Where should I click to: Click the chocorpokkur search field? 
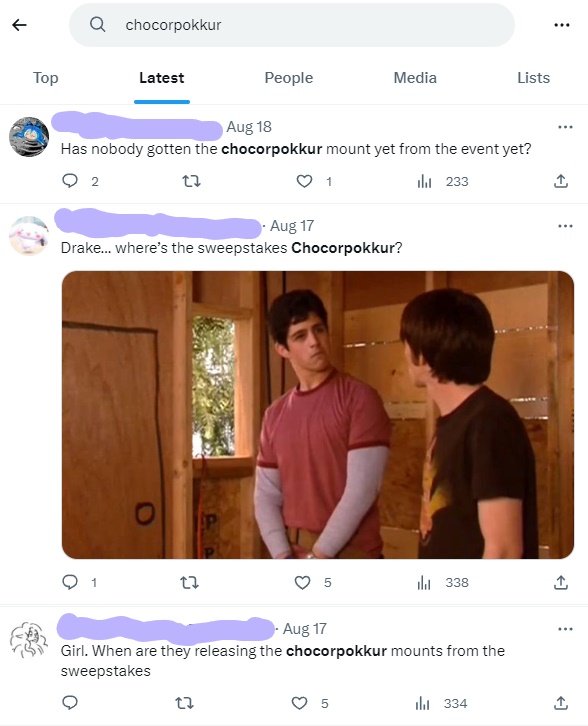pyautogui.click(x=292, y=25)
